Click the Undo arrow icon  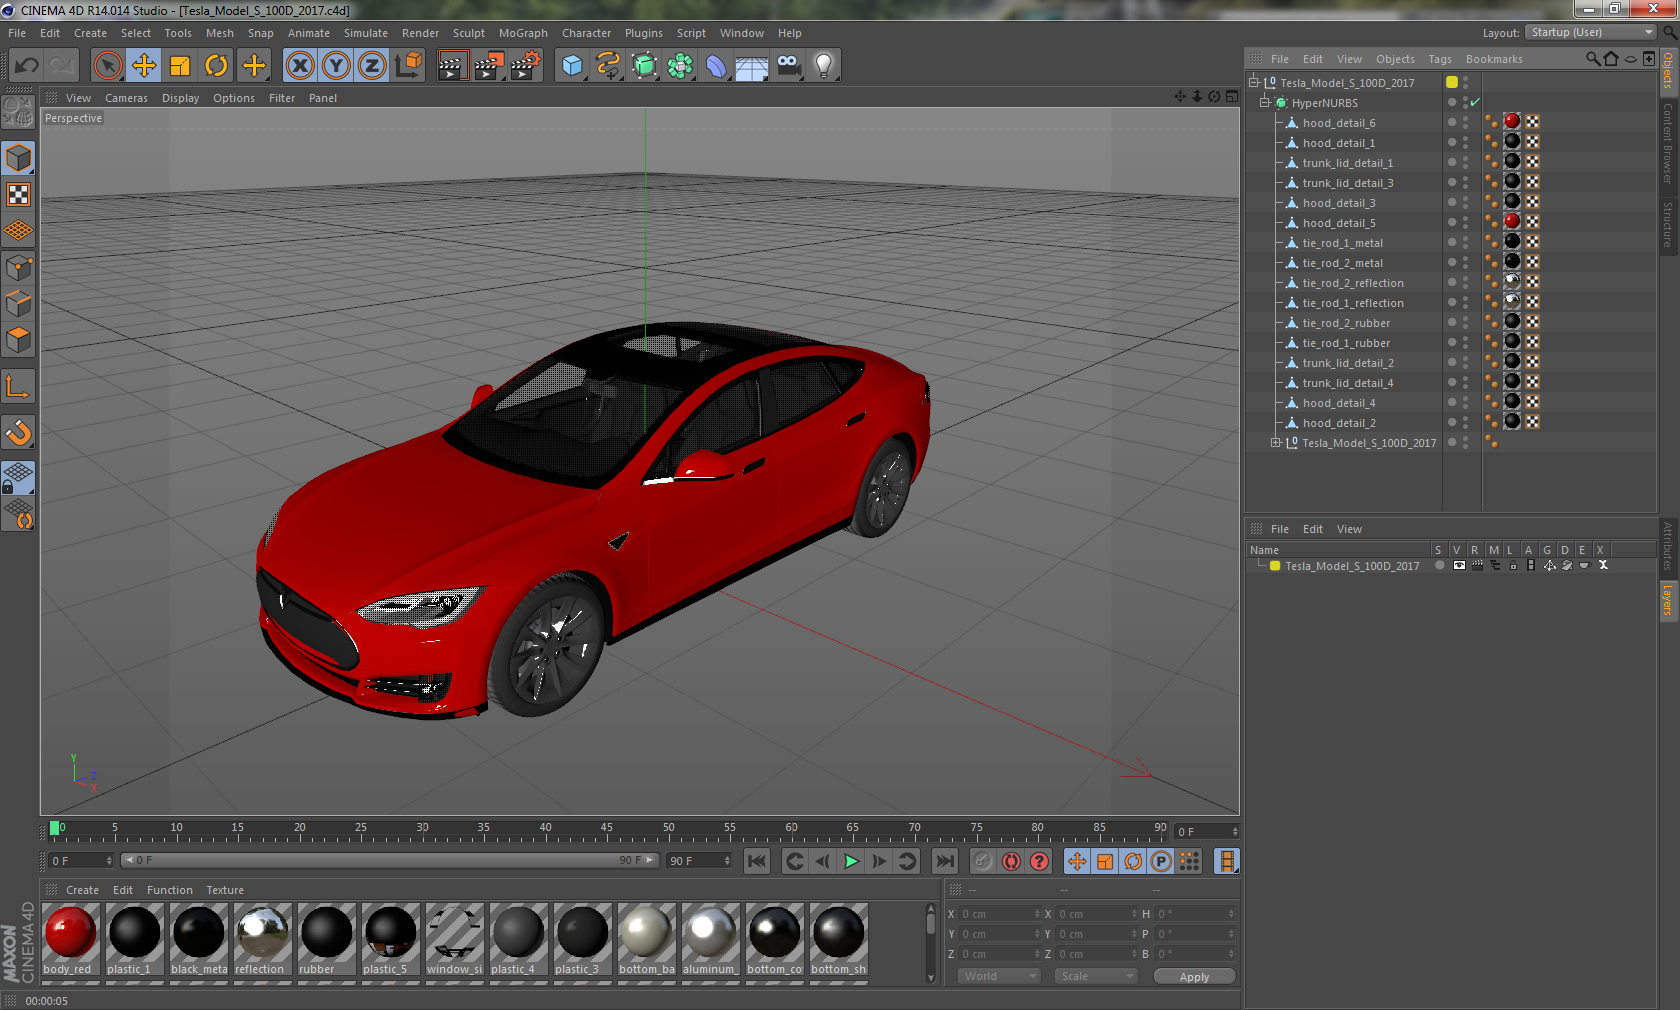(27, 66)
